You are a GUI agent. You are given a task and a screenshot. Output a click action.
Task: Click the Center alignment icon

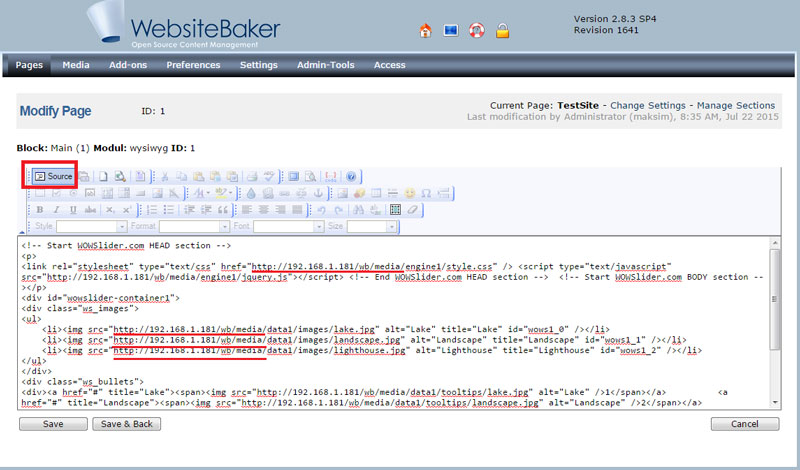[x=264, y=210]
